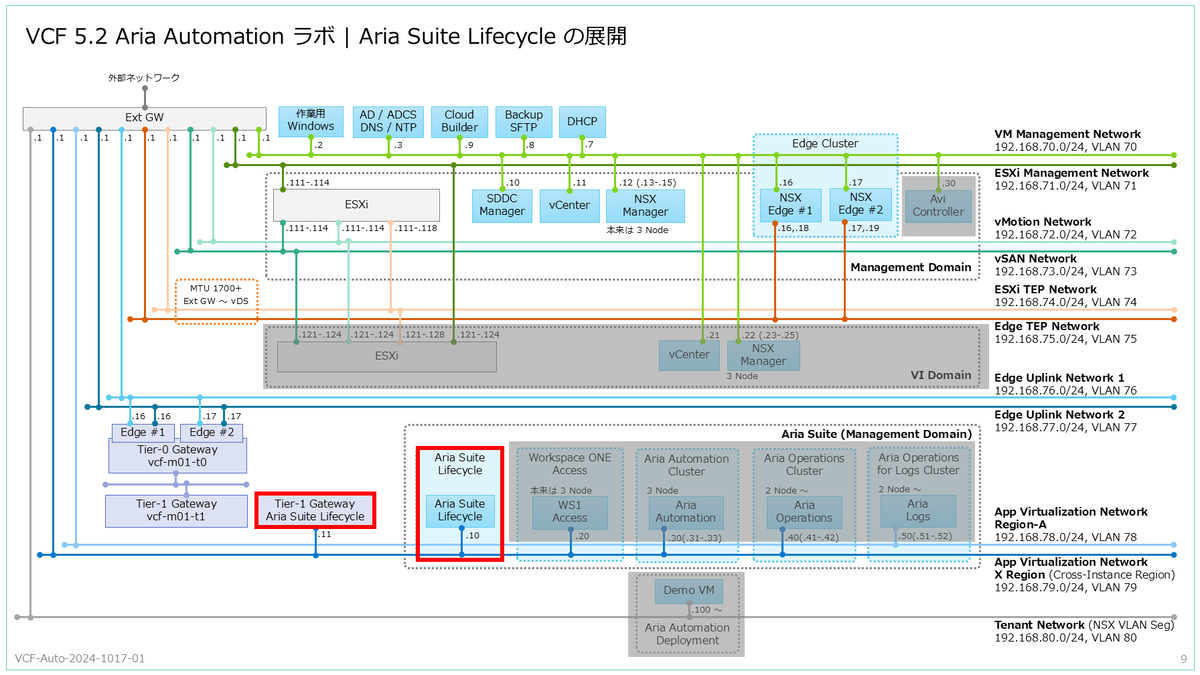Select 'App Virtualization Network Region-A' label
Viewport: 1200px width, 675px height.
[x=1071, y=518]
